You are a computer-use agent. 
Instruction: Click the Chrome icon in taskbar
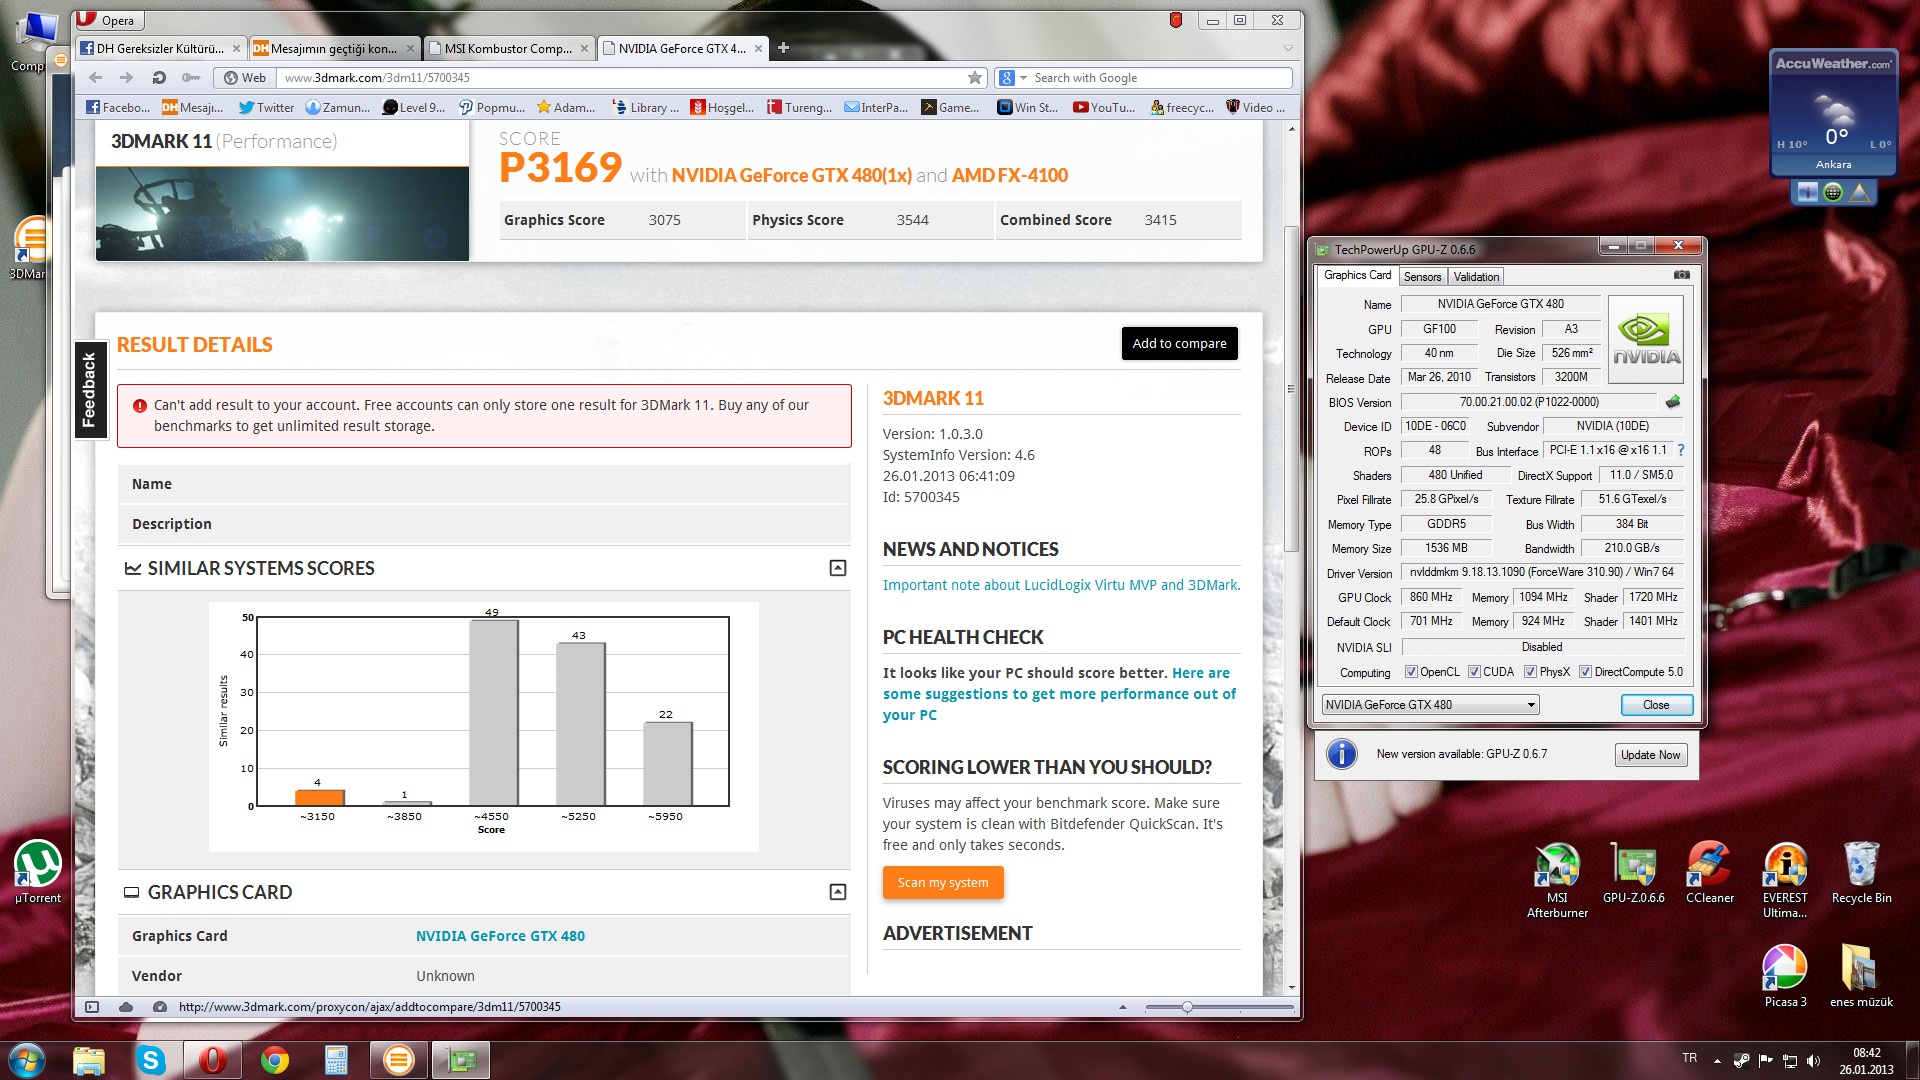[275, 1060]
